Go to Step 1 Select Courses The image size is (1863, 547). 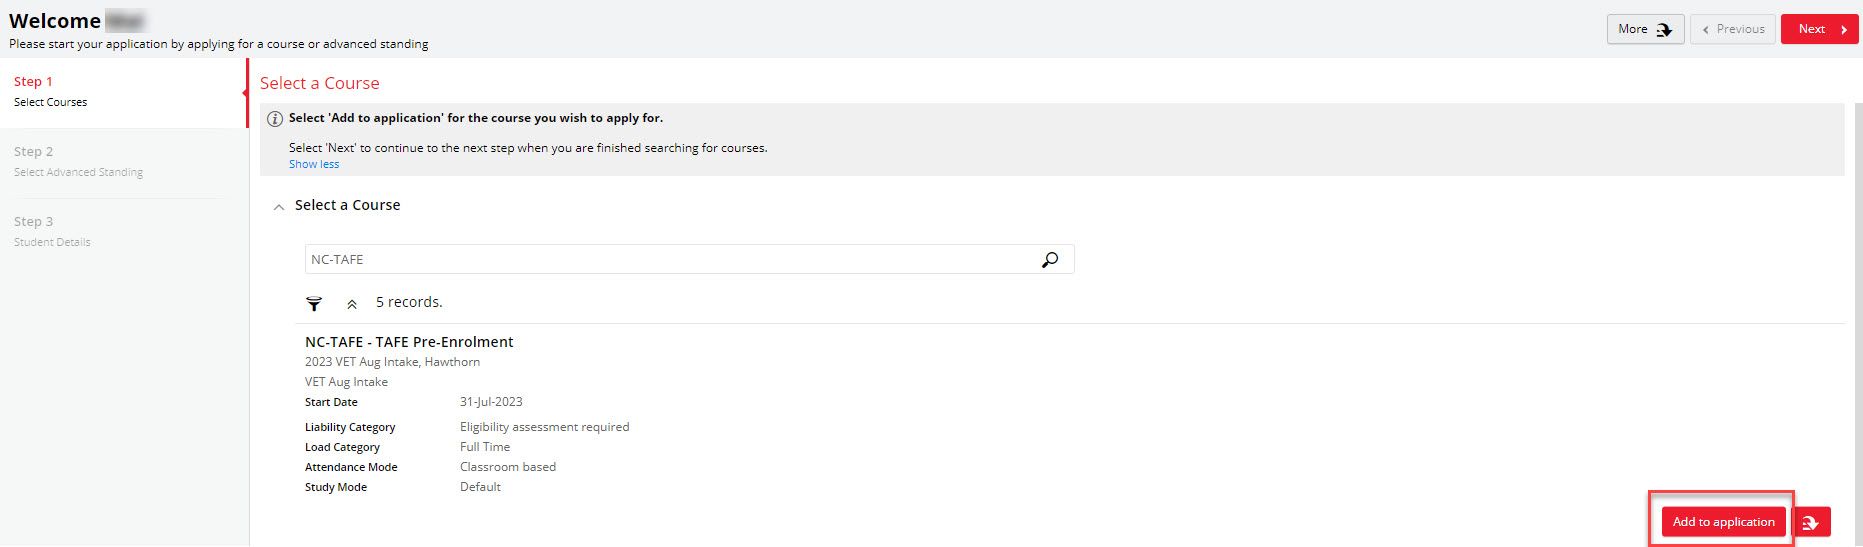click(x=50, y=91)
